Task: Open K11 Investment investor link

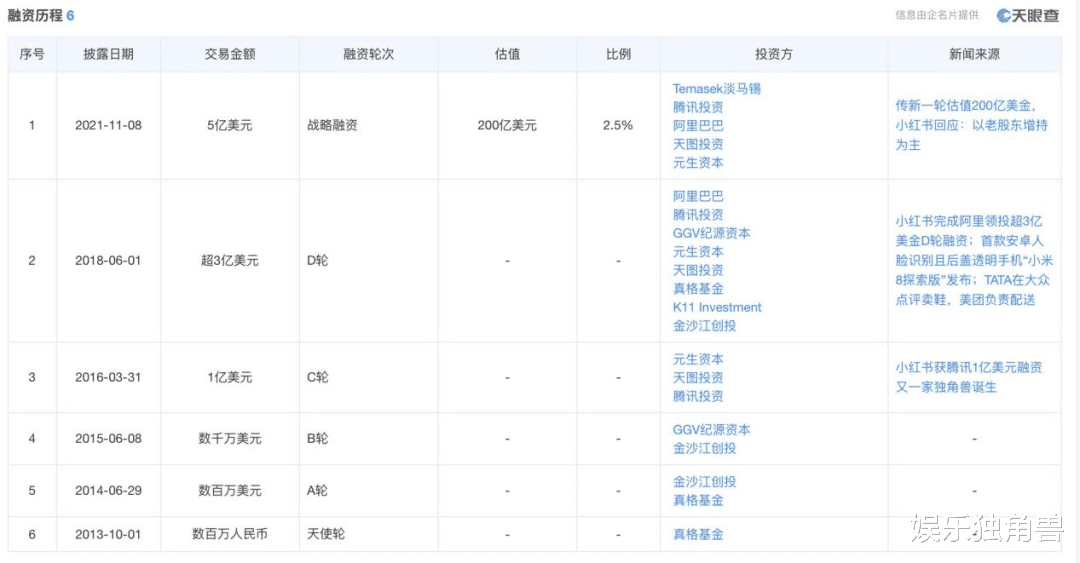Action: [717, 307]
